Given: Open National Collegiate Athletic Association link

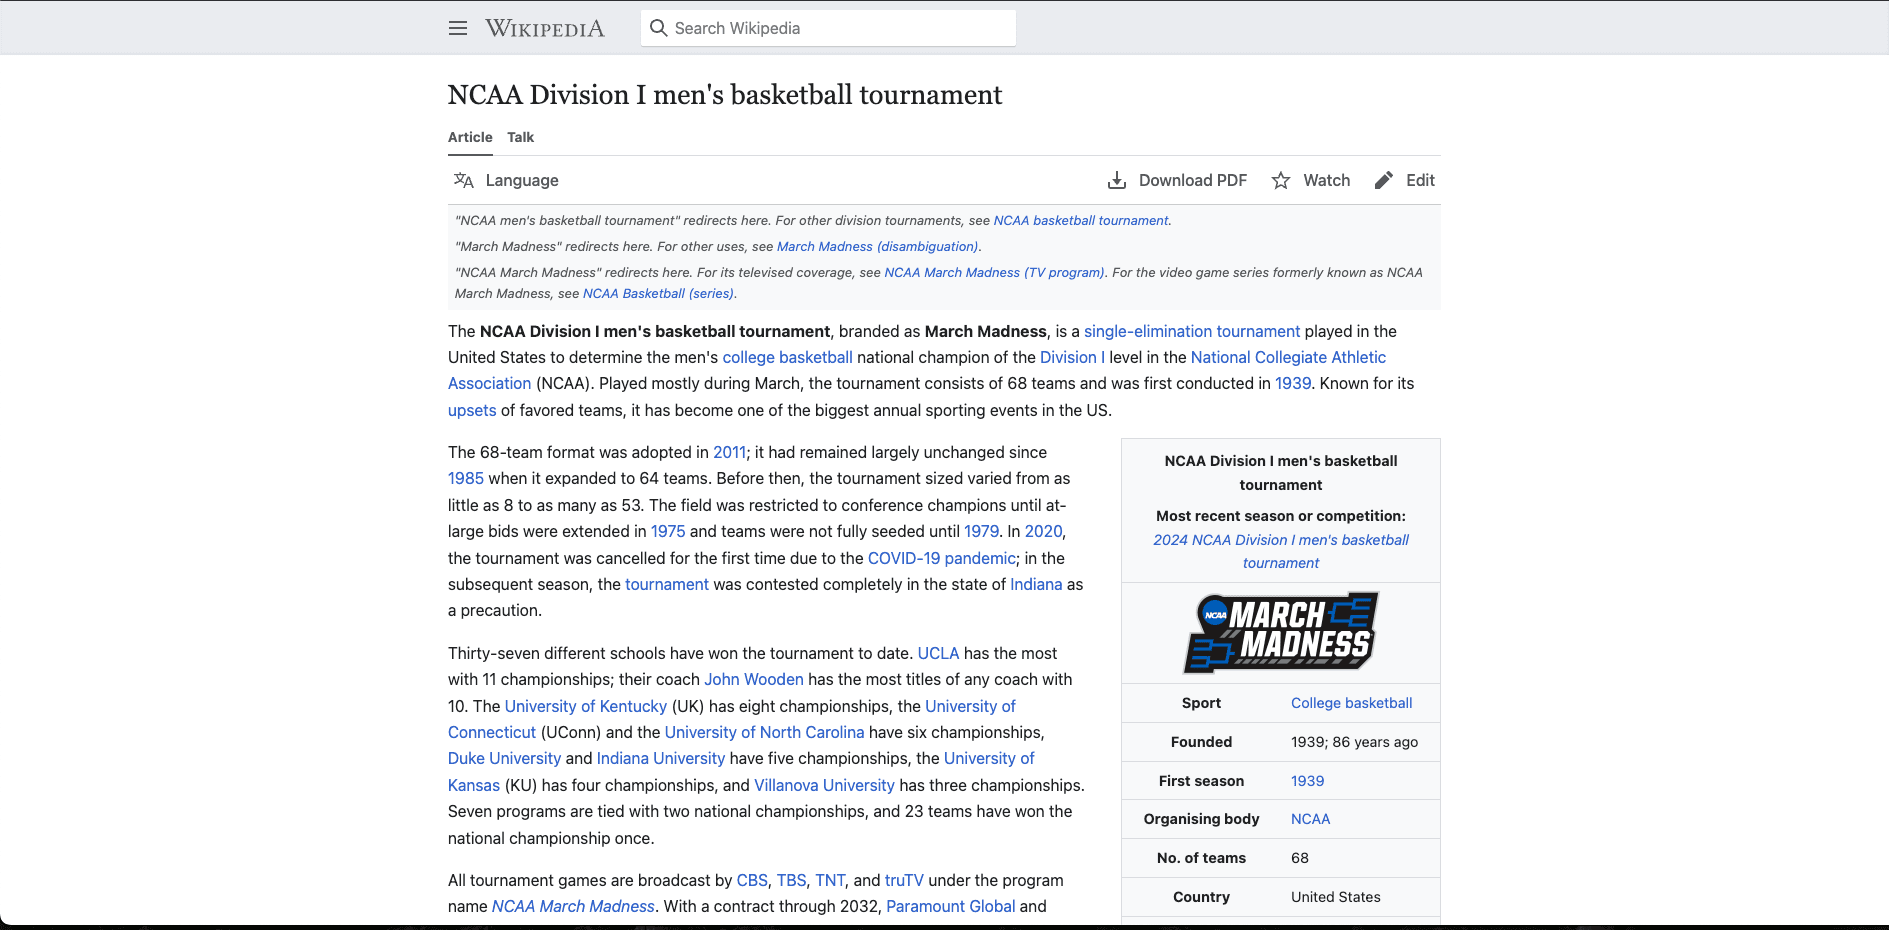Looking at the screenshot, I should (x=1288, y=357).
